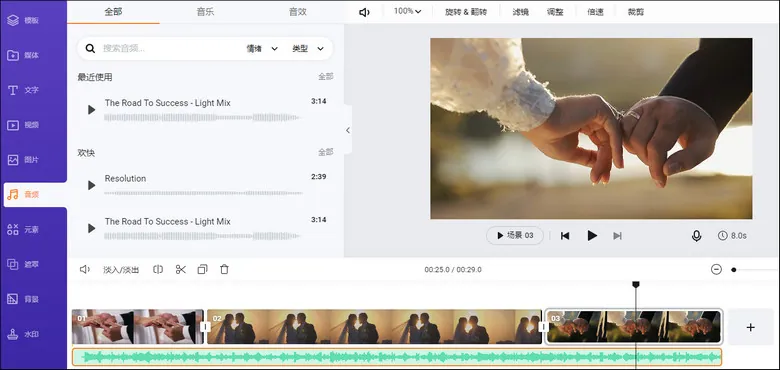Open the 模板 templates sidebar item

pyautogui.click(x=23, y=20)
